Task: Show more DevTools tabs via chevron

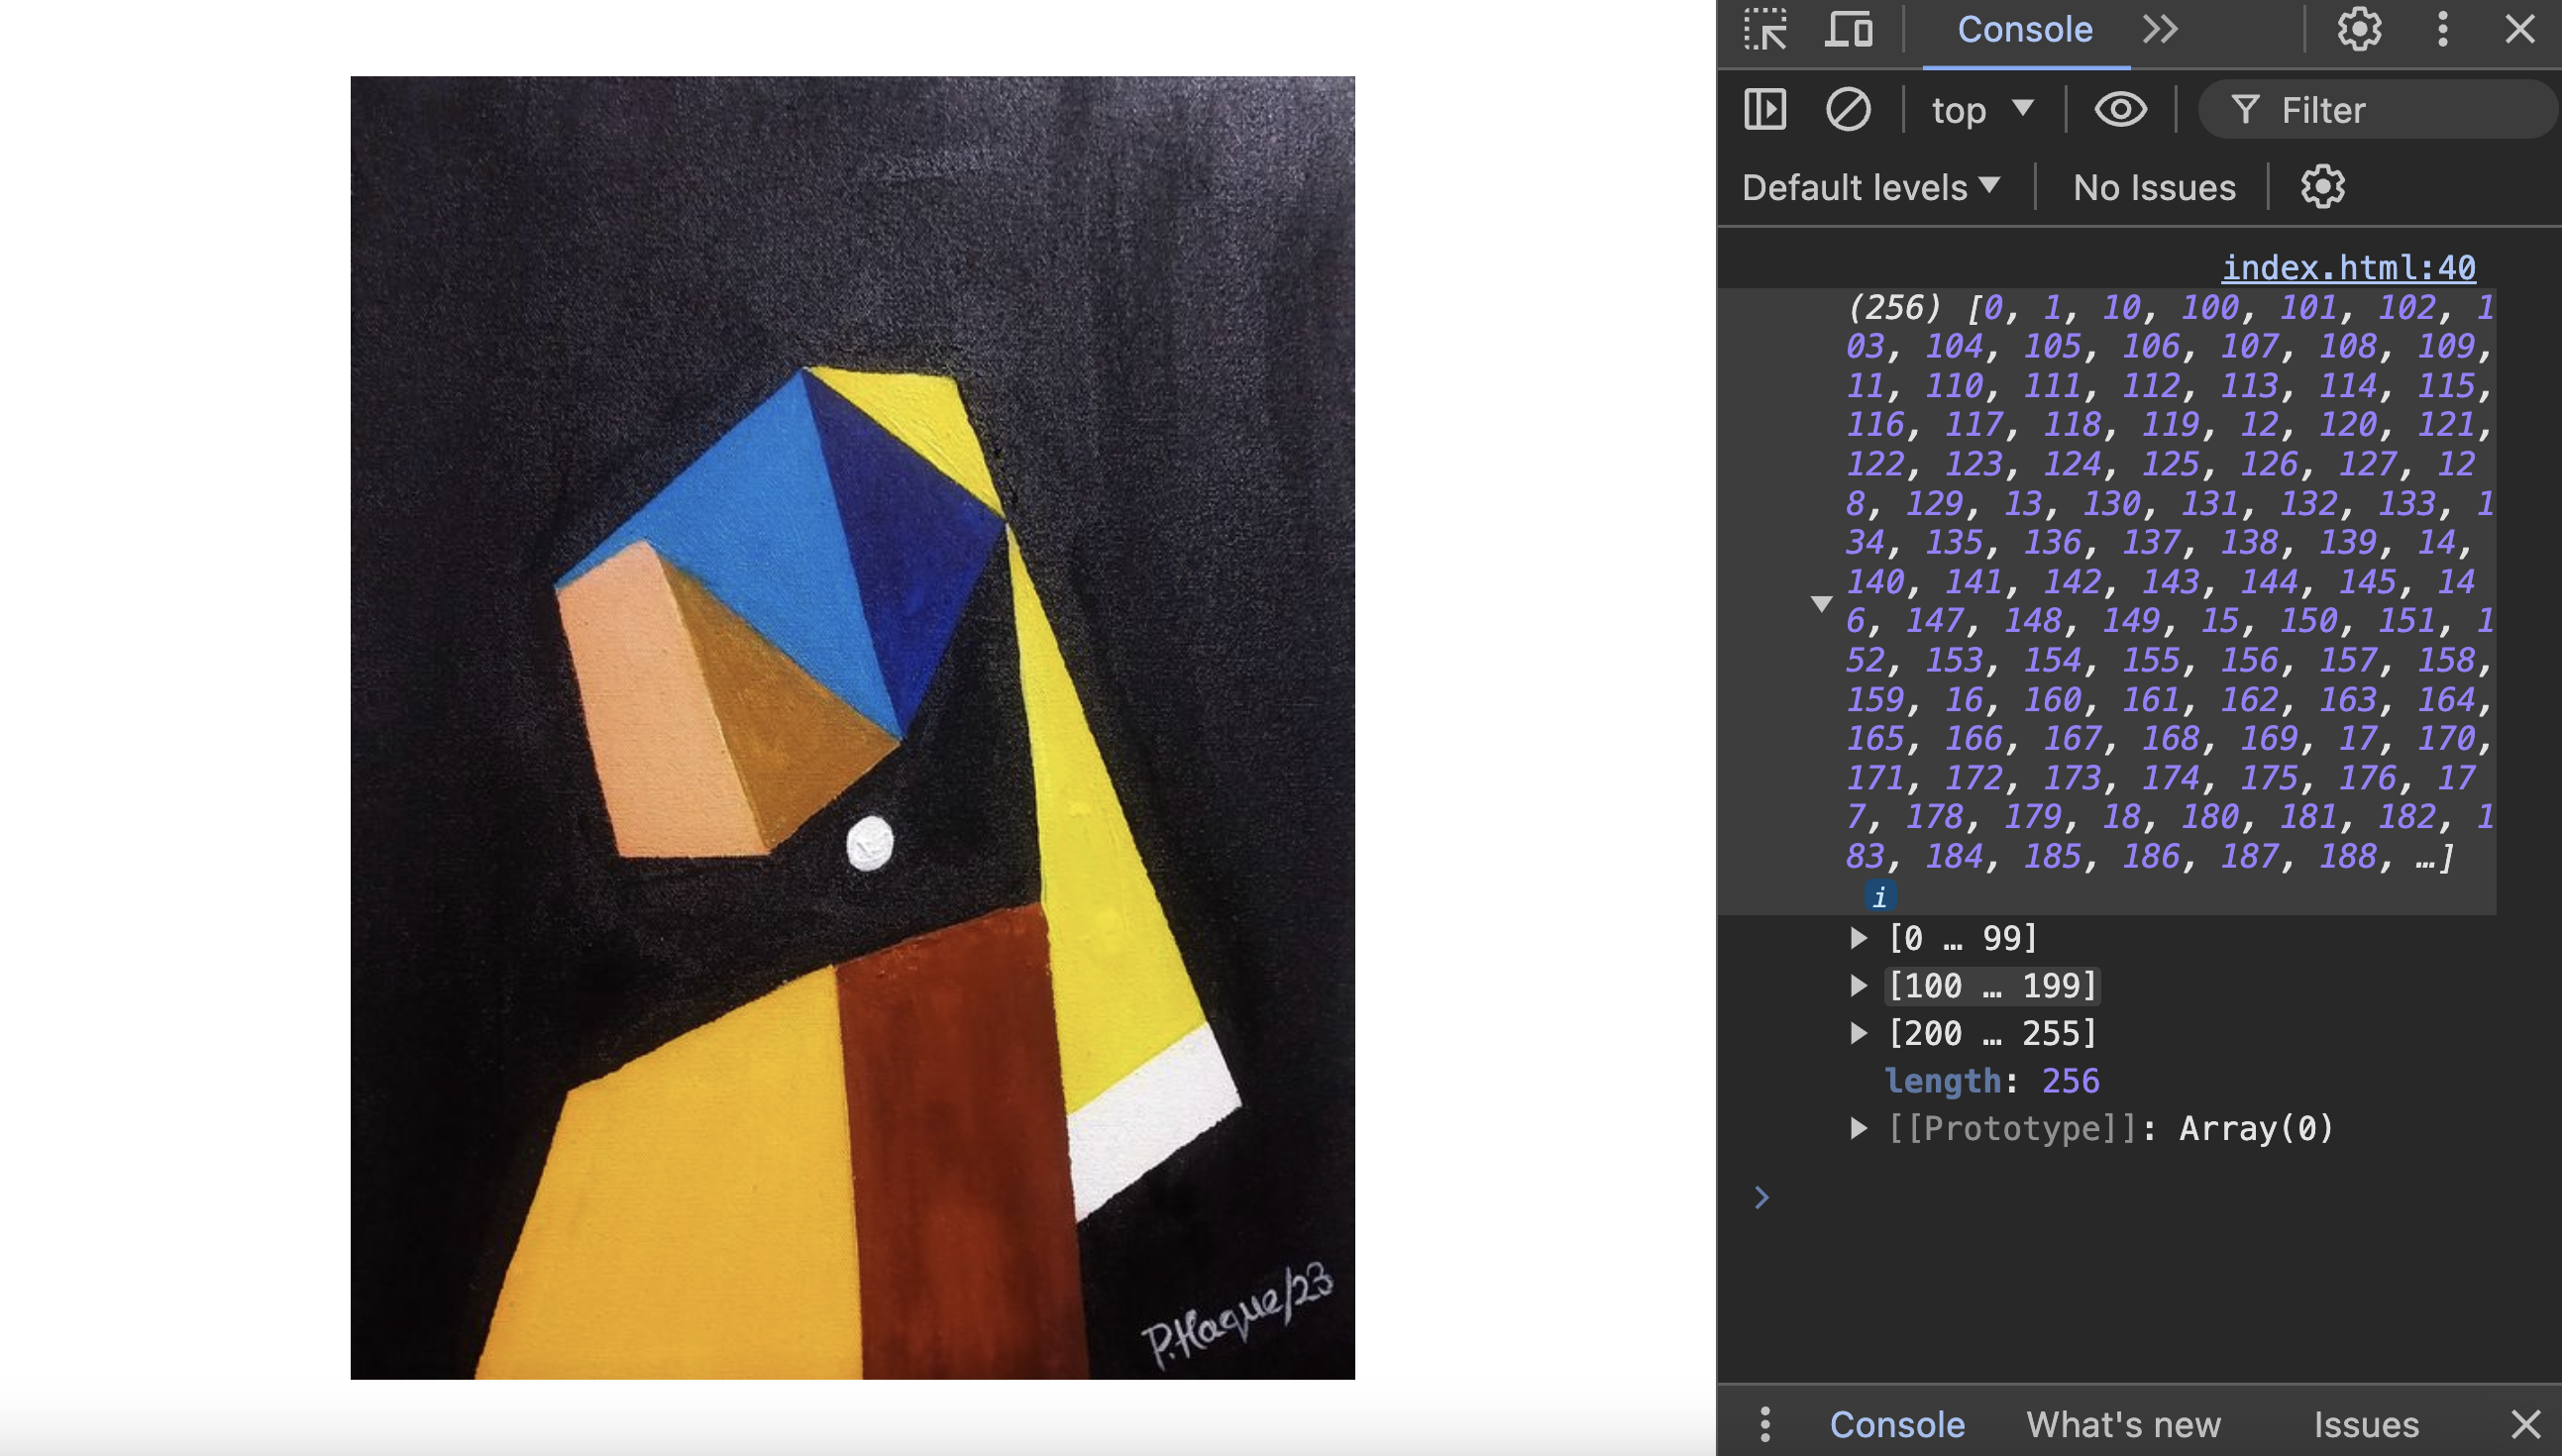Action: coord(2160,29)
